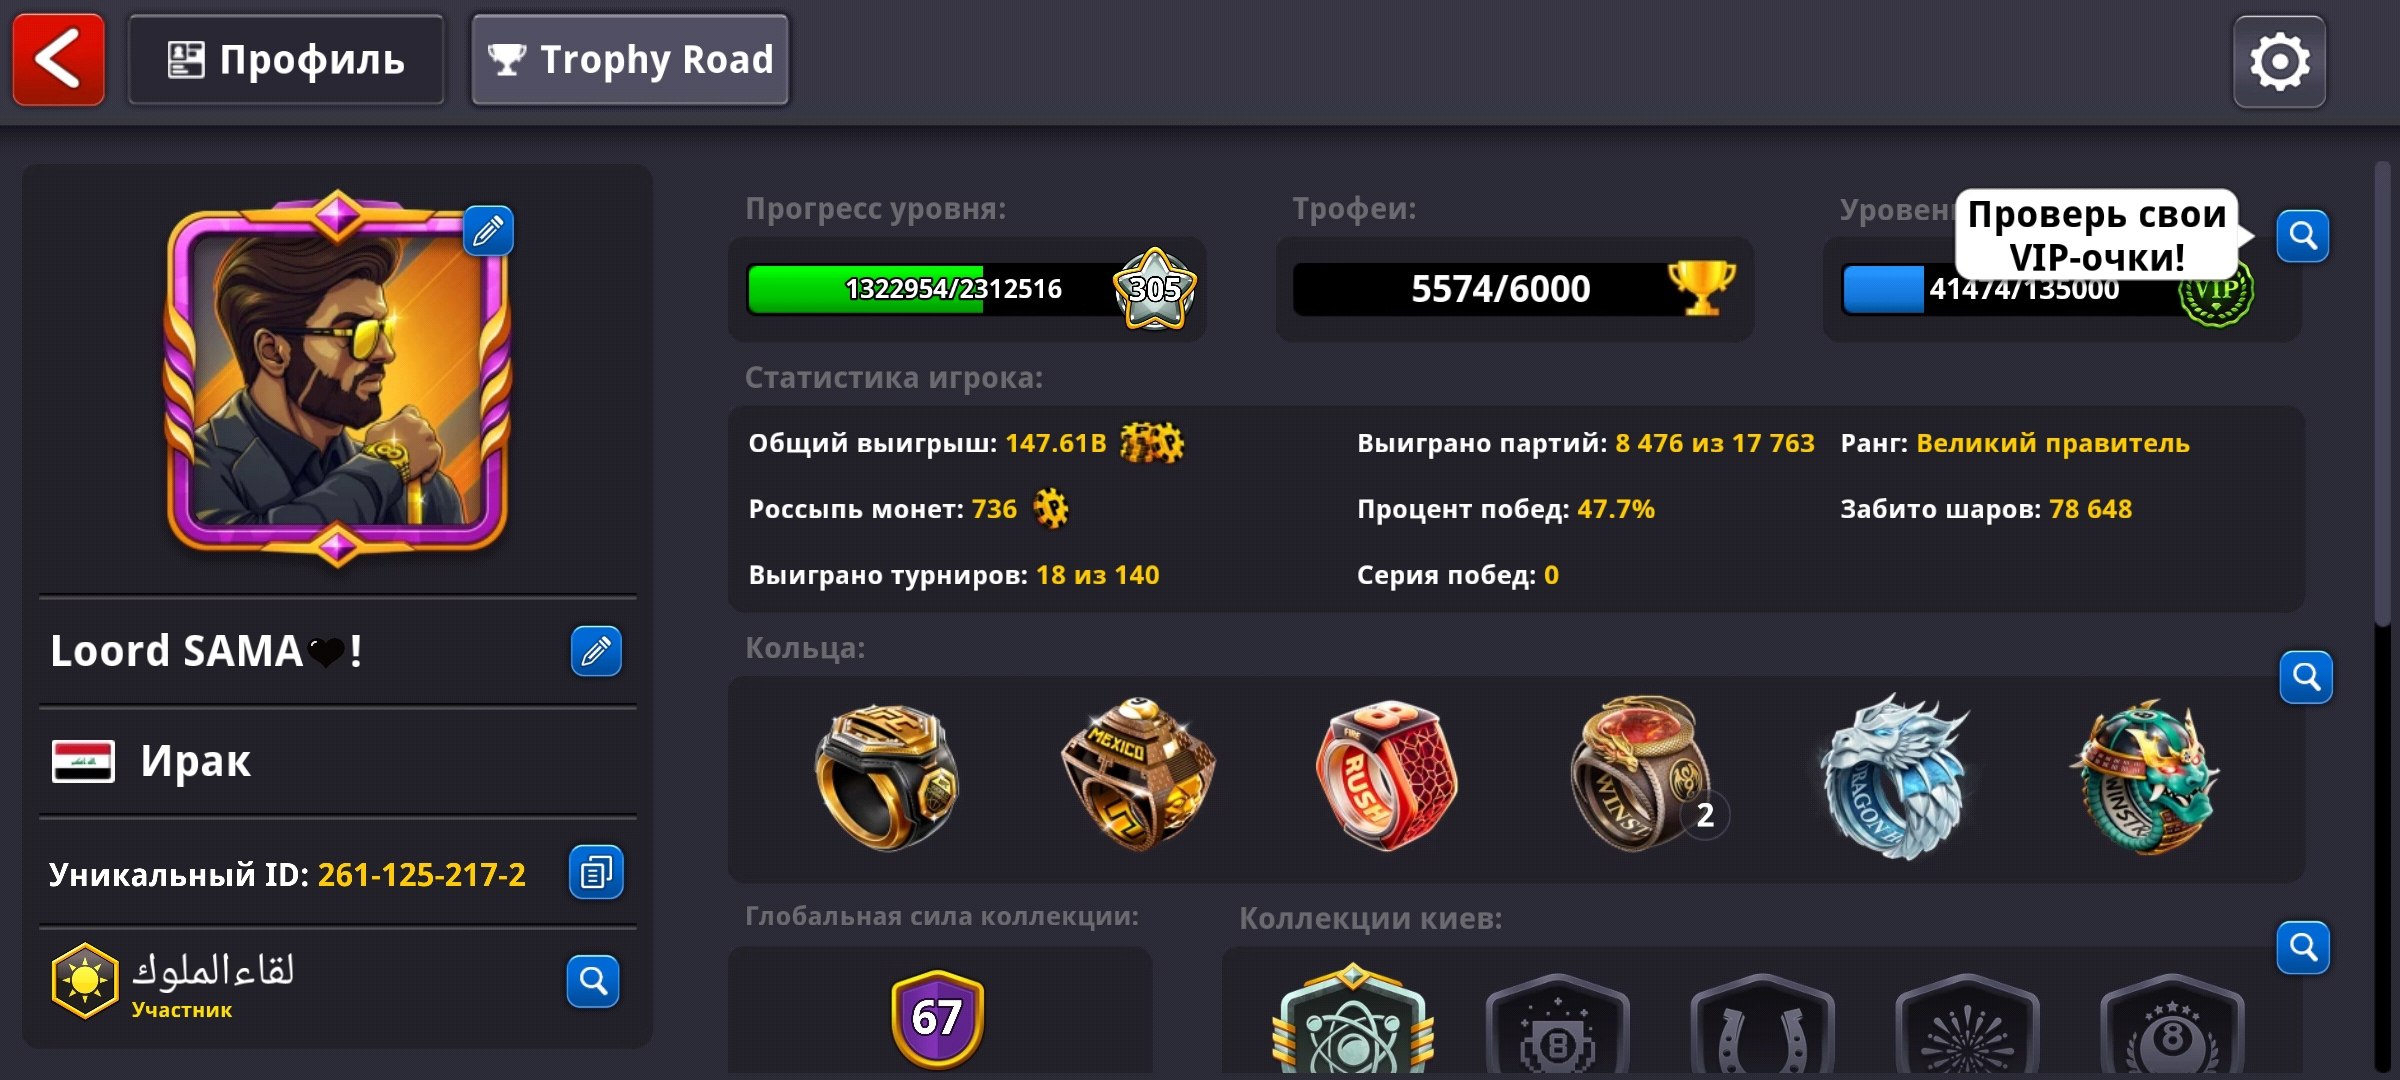The height and width of the screenshot is (1080, 2400).
Task: Go back with the red arrow button
Action: click(x=58, y=60)
